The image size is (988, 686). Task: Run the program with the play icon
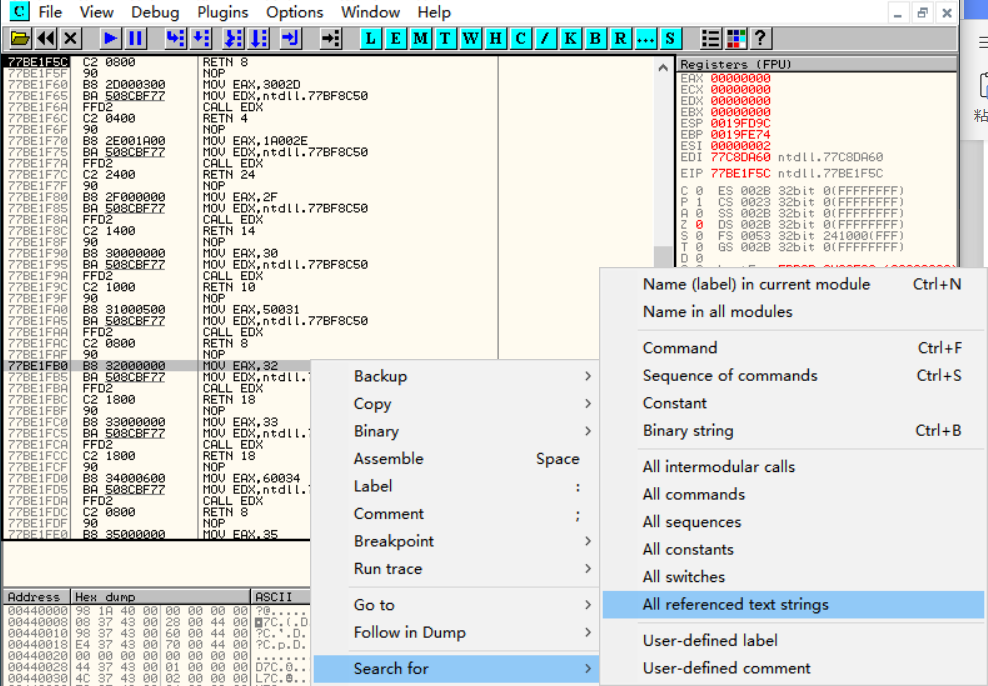pyautogui.click(x=108, y=38)
